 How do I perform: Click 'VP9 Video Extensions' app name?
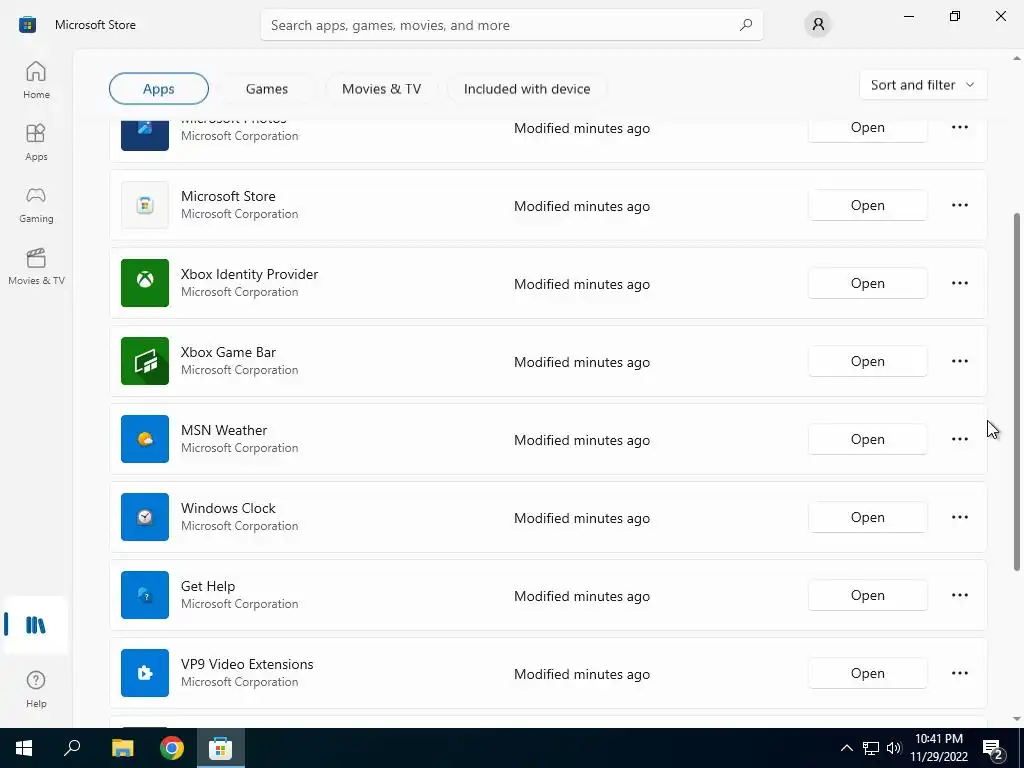coord(247,664)
